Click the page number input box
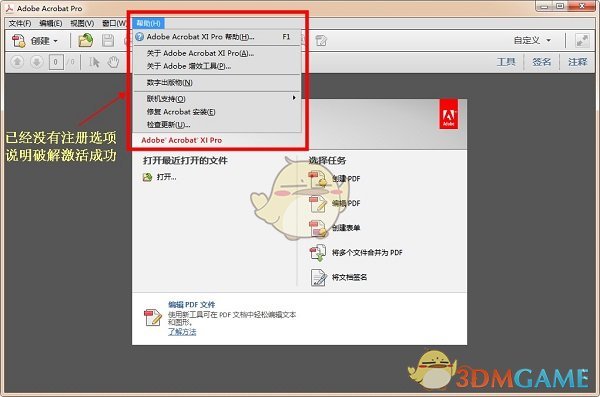This screenshot has width=600, height=397. coord(56,62)
